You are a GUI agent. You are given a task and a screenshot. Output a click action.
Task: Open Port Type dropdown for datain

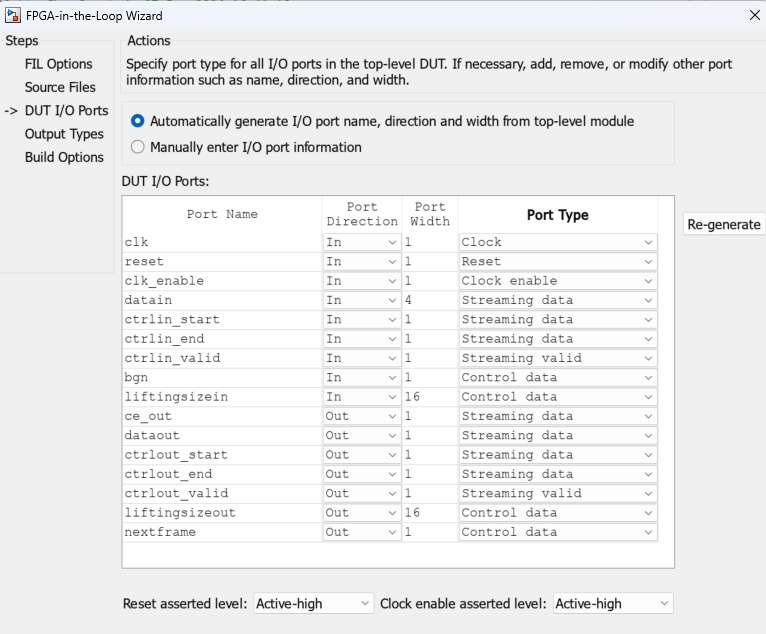click(x=557, y=300)
